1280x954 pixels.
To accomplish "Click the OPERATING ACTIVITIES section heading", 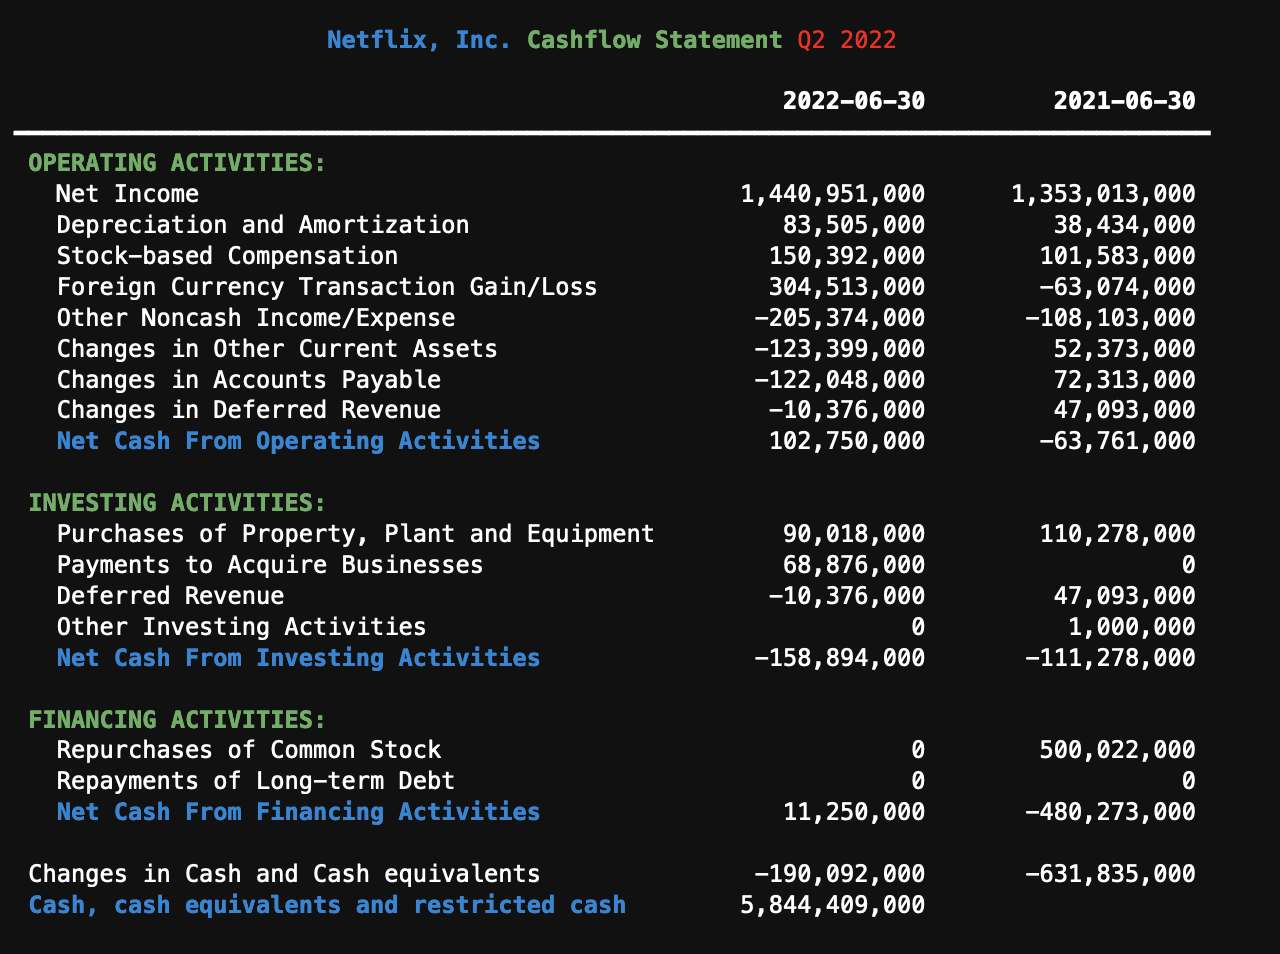I will tap(177, 163).
